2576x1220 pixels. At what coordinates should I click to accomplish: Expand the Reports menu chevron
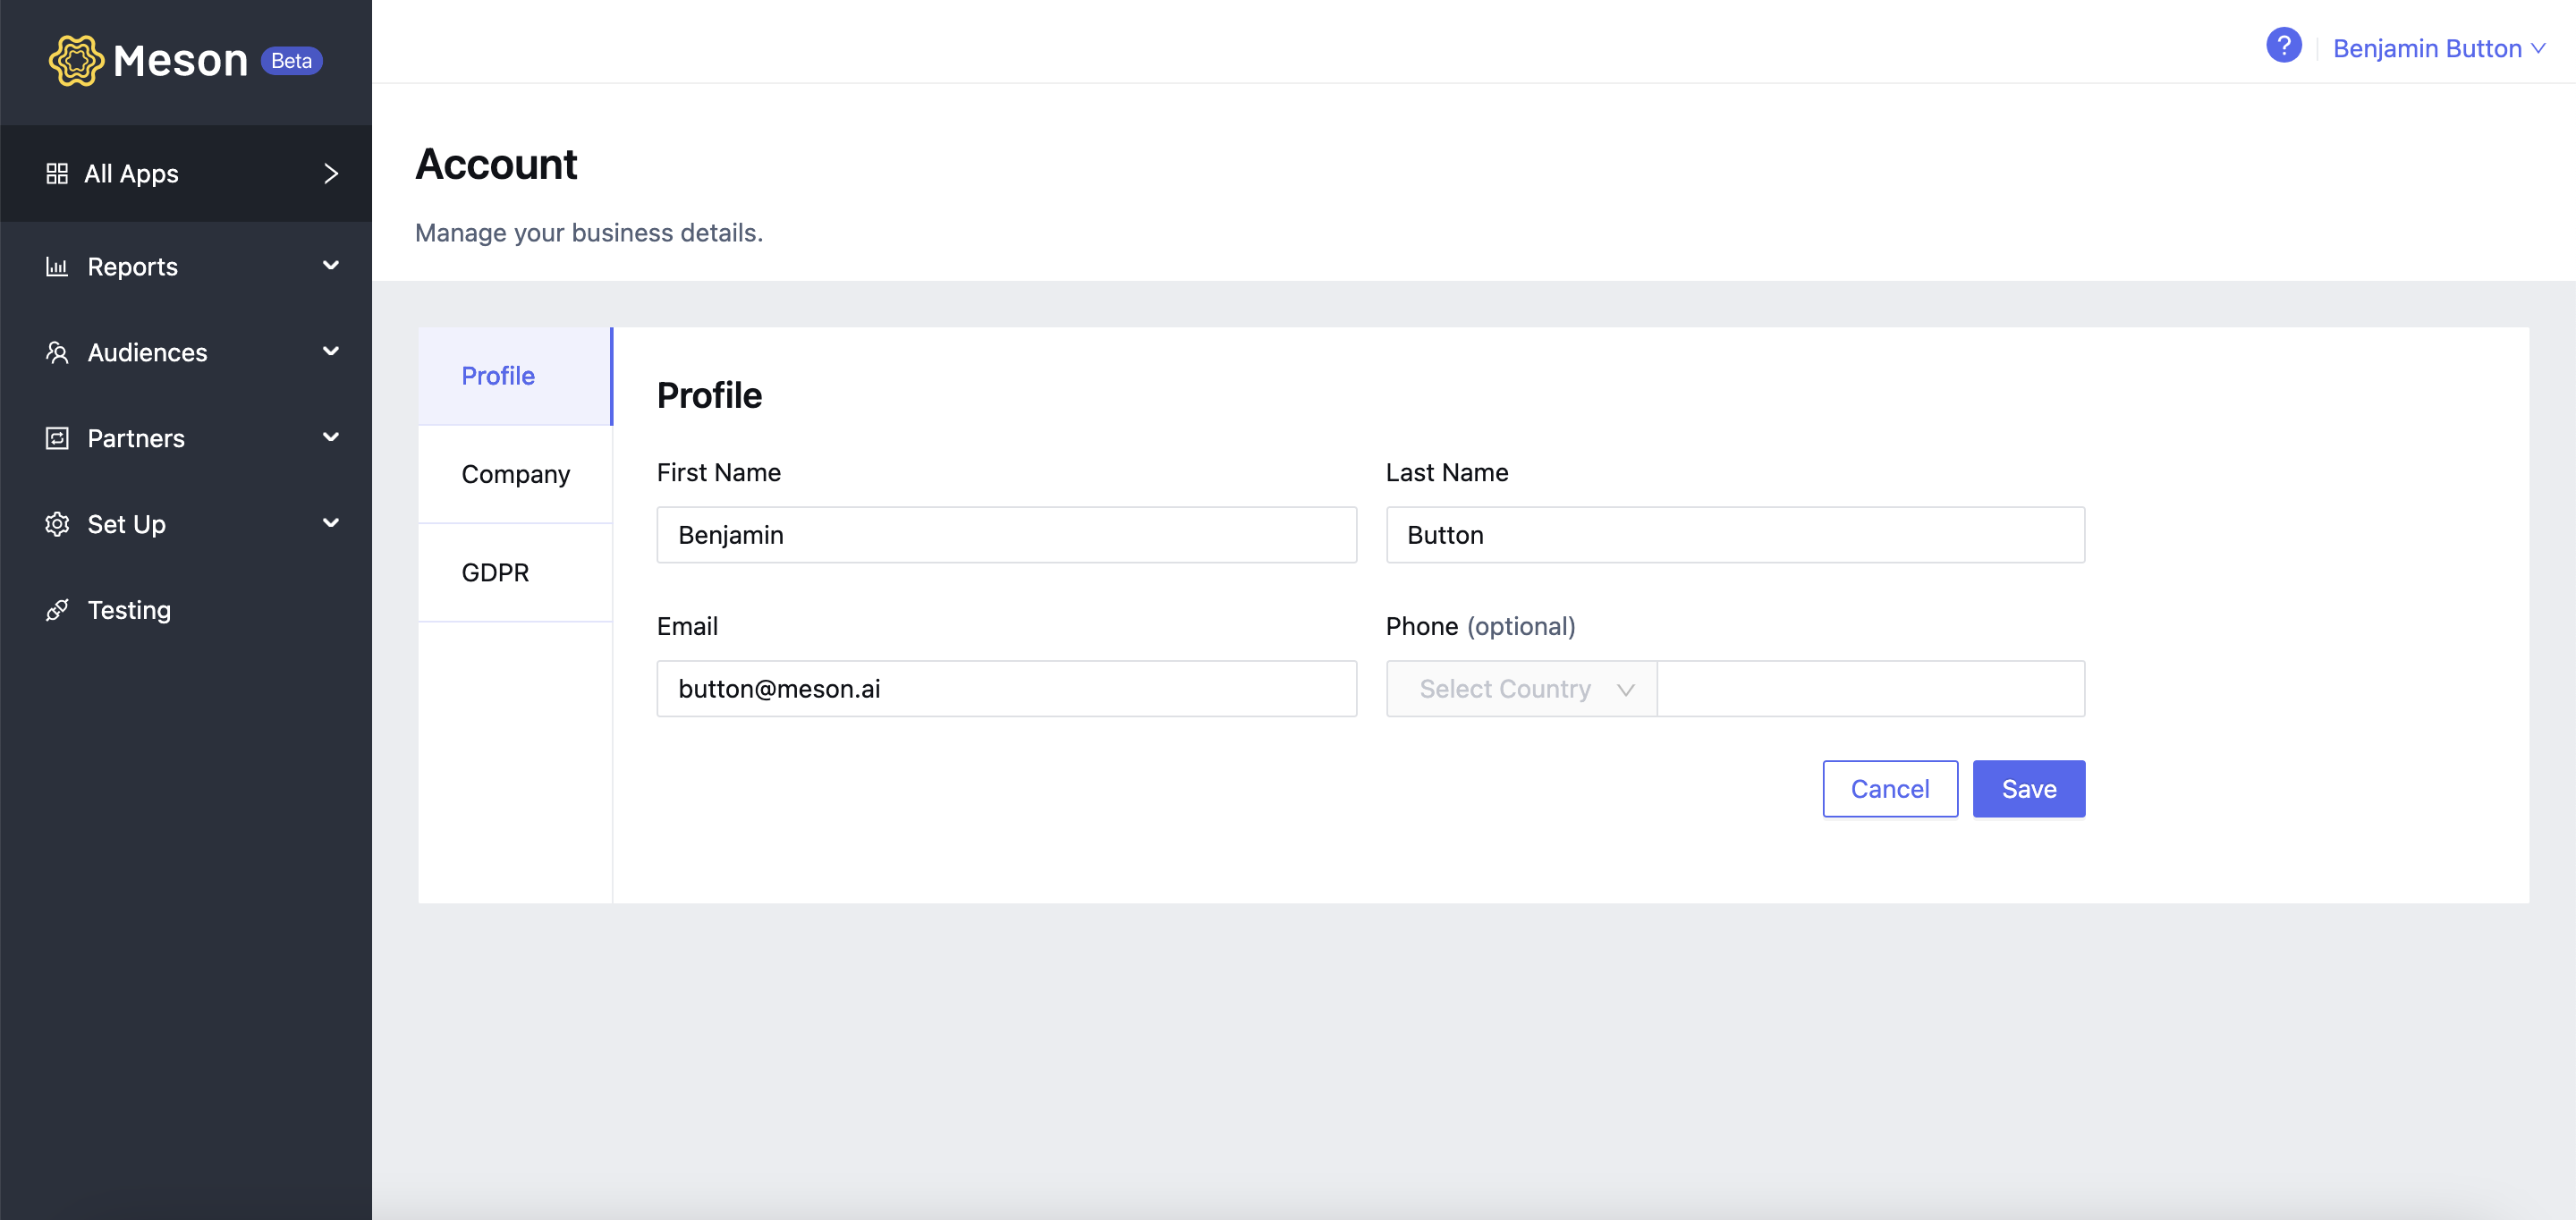331,266
